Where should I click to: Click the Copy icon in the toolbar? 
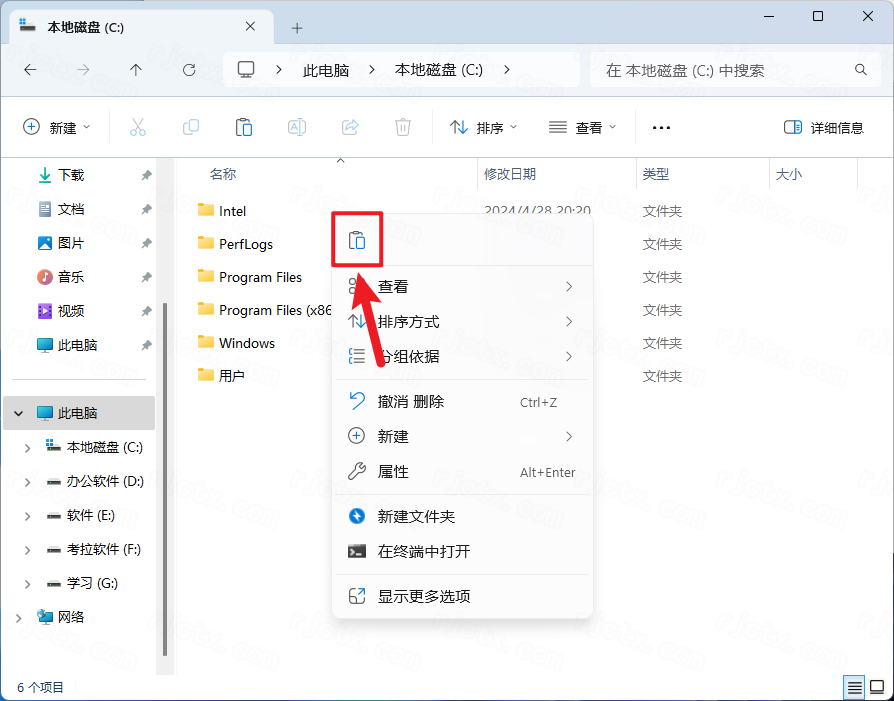pyautogui.click(x=191, y=127)
